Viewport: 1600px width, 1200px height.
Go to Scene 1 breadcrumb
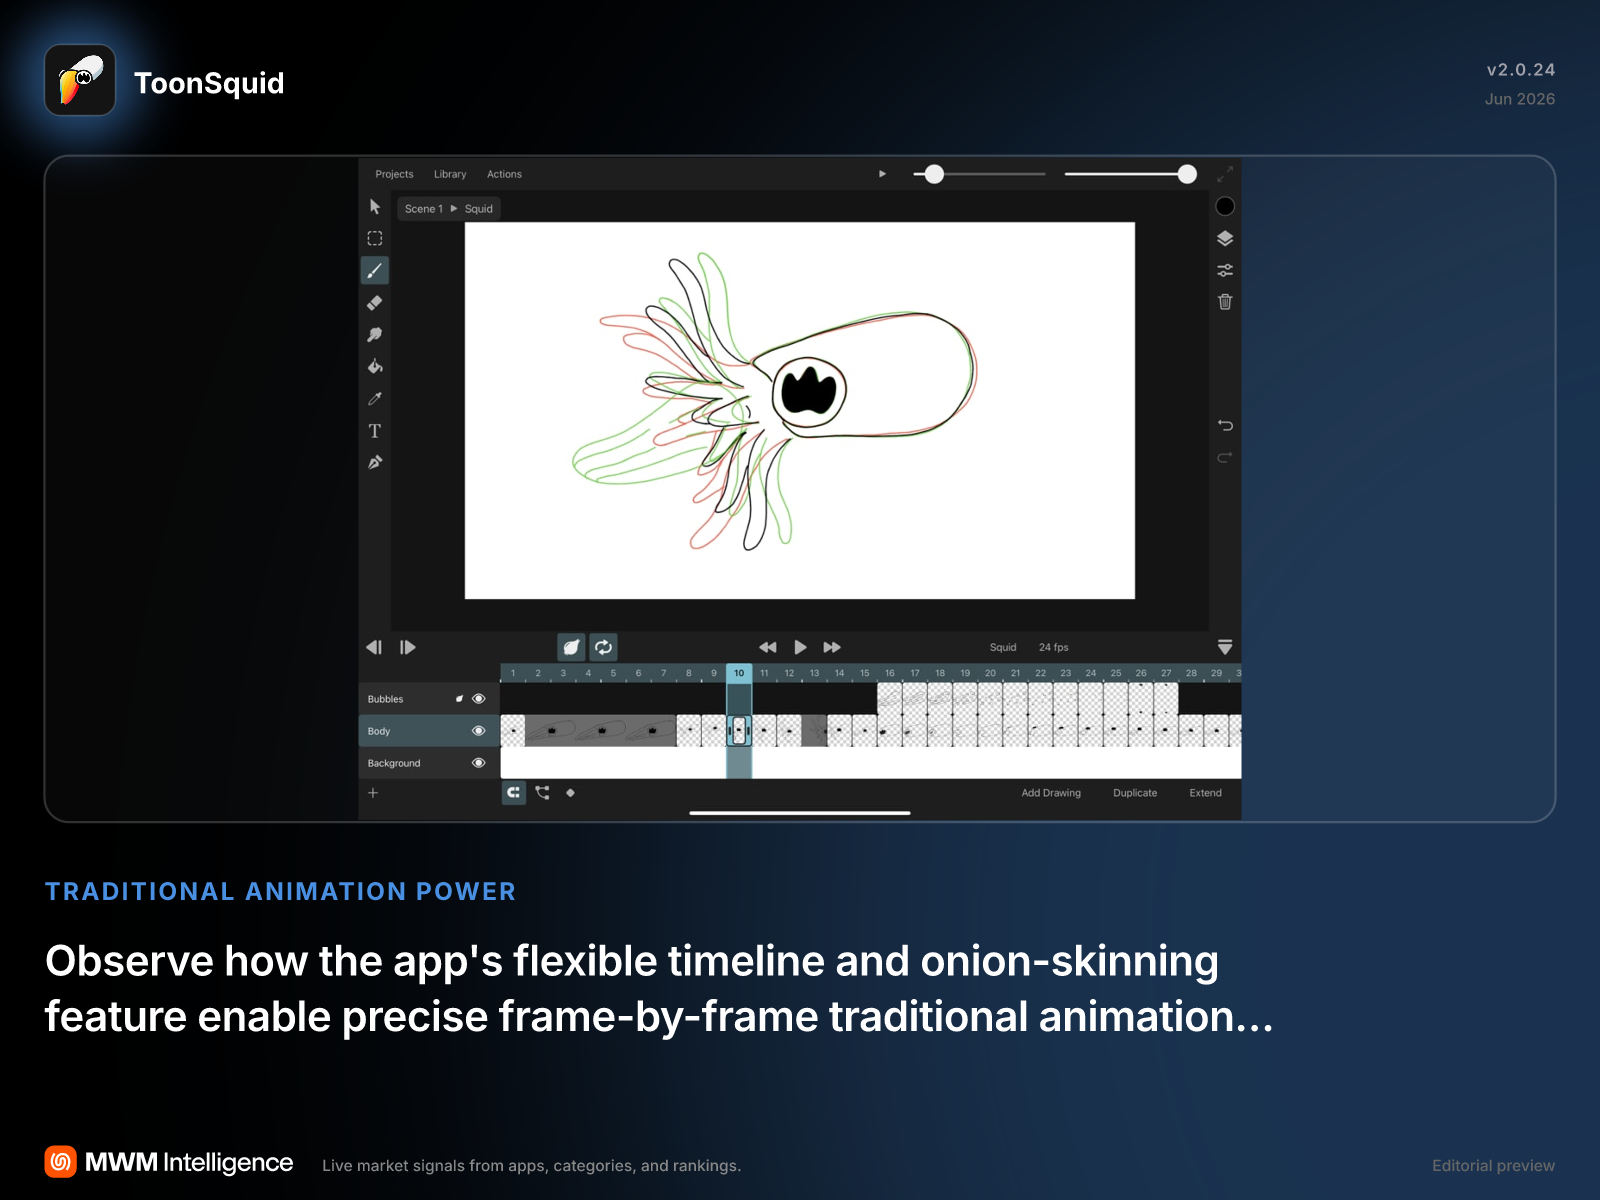click(424, 209)
